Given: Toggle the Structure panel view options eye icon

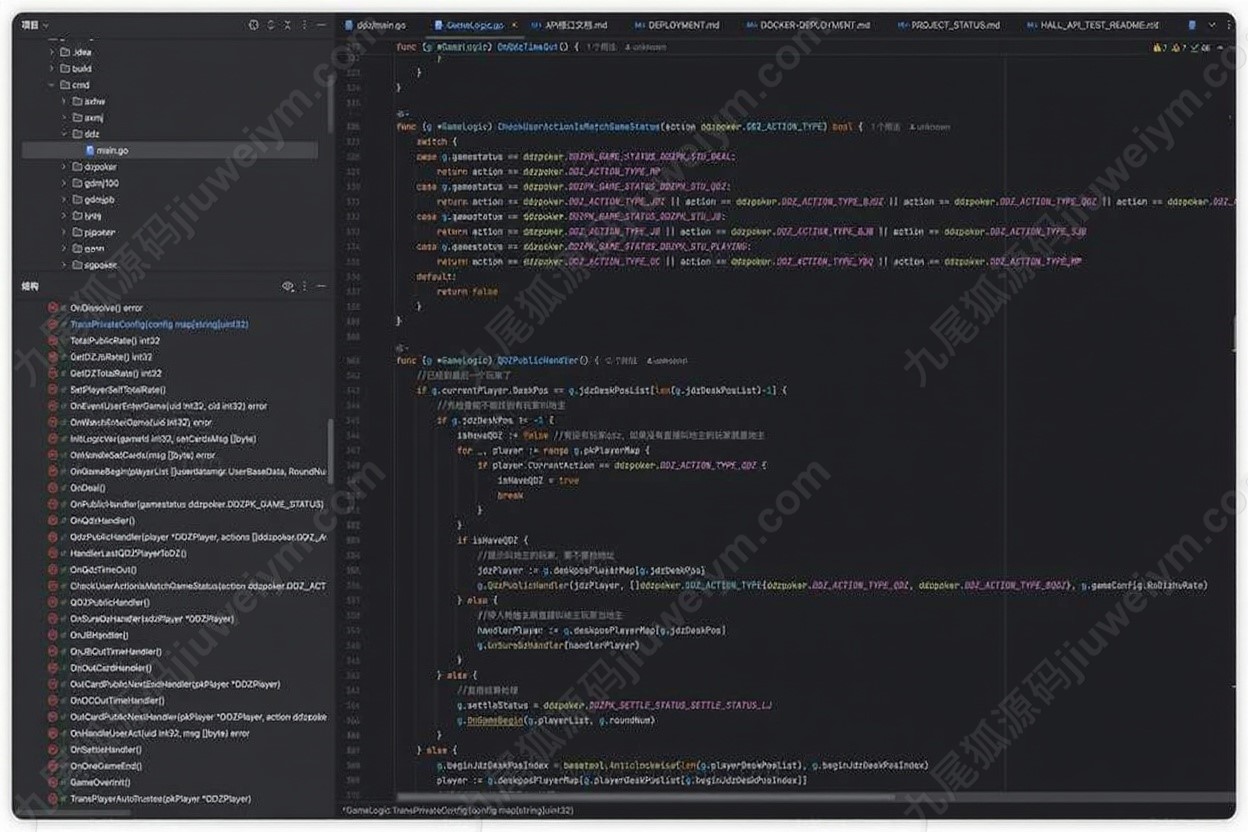Looking at the screenshot, I should [x=288, y=287].
